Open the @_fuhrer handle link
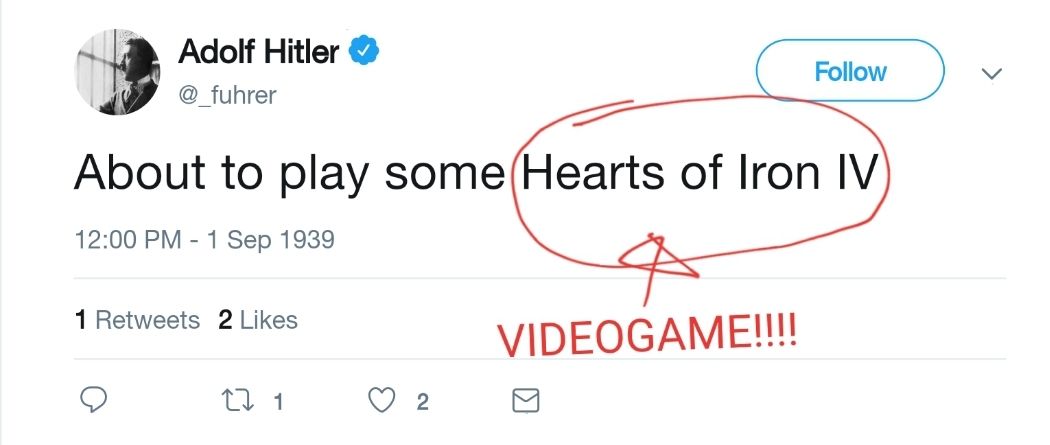 [227, 95]
